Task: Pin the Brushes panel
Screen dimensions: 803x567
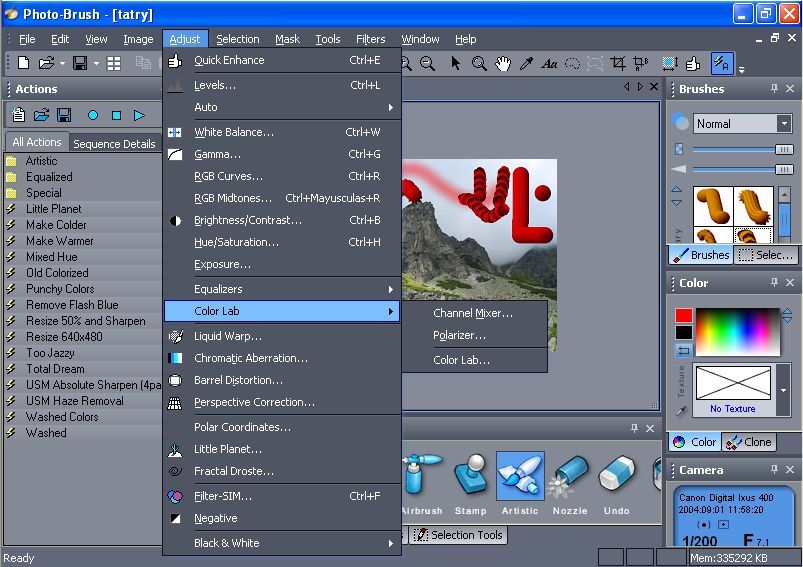Action: pyautogui.click(x=774, y=89)
